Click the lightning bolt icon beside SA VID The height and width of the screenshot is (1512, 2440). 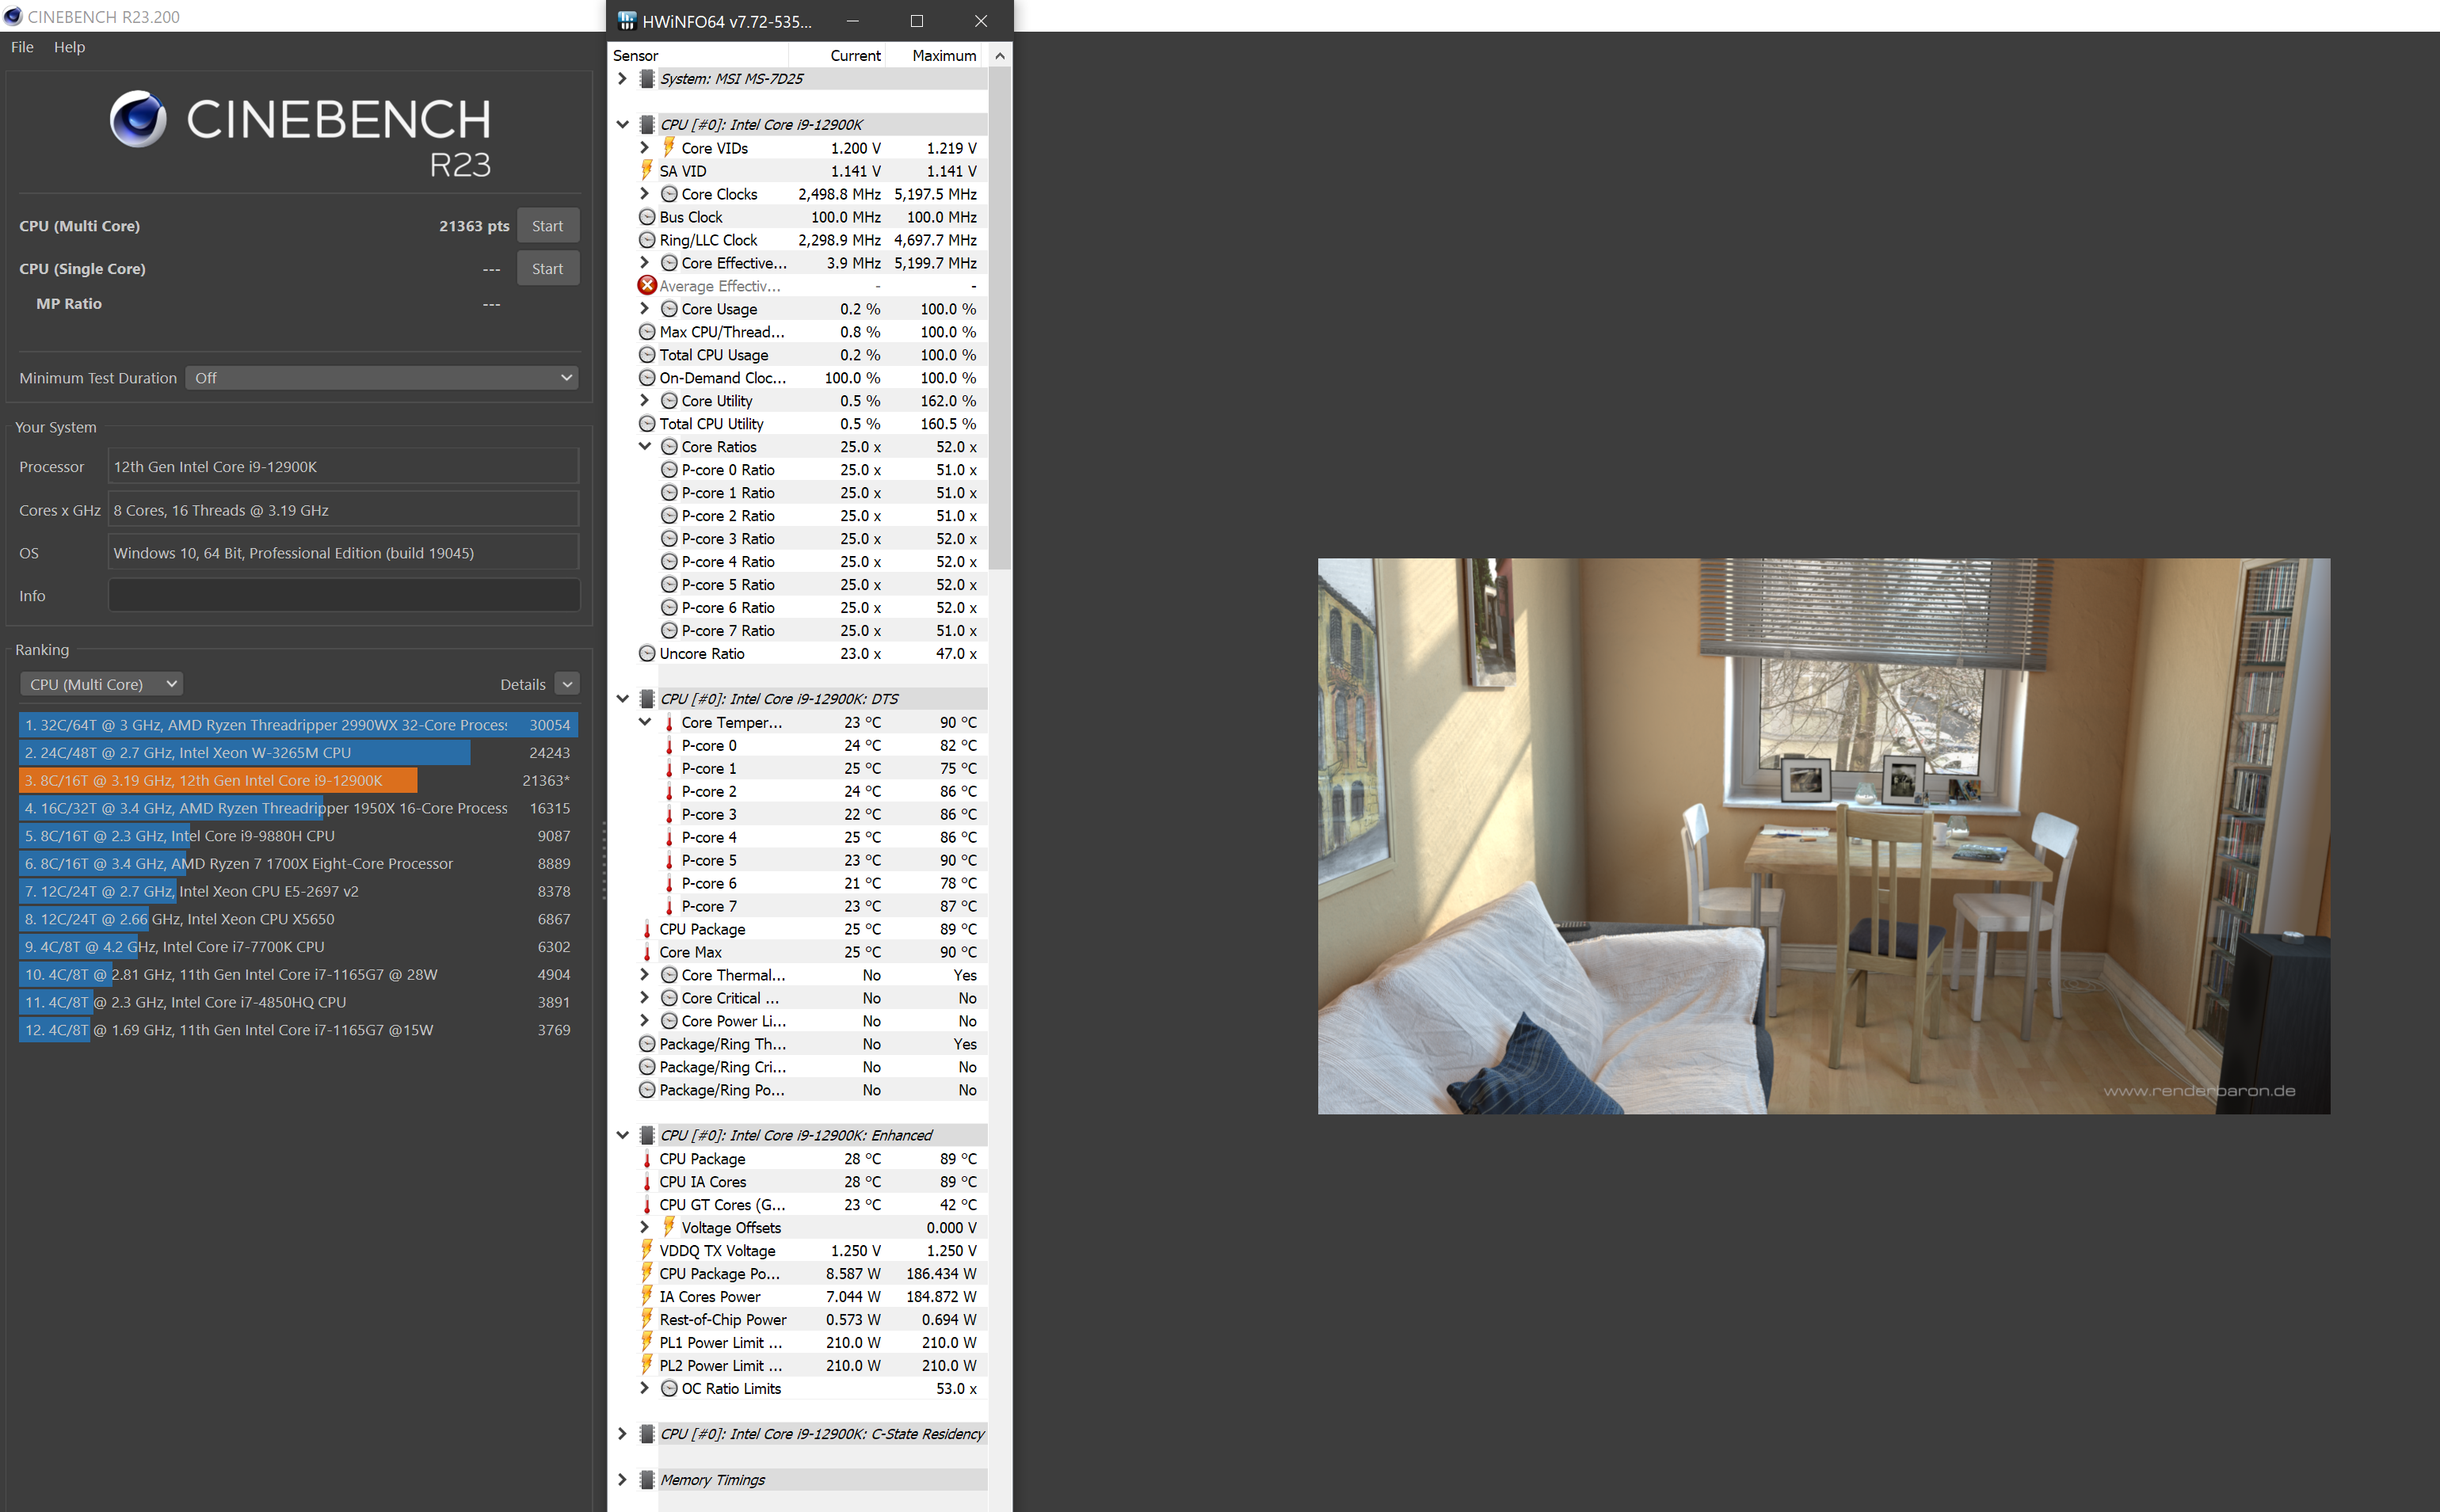tap(647, 171)
